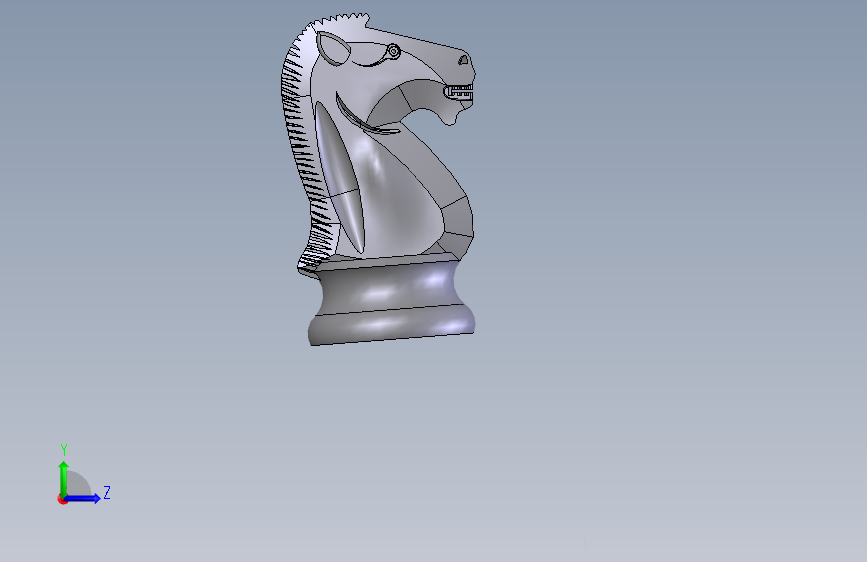Select the green Y axis arrow of the triad
Image resolution: width=867 pixels, height=562 pixels.
pyautogui.click(x=64, y=479)
